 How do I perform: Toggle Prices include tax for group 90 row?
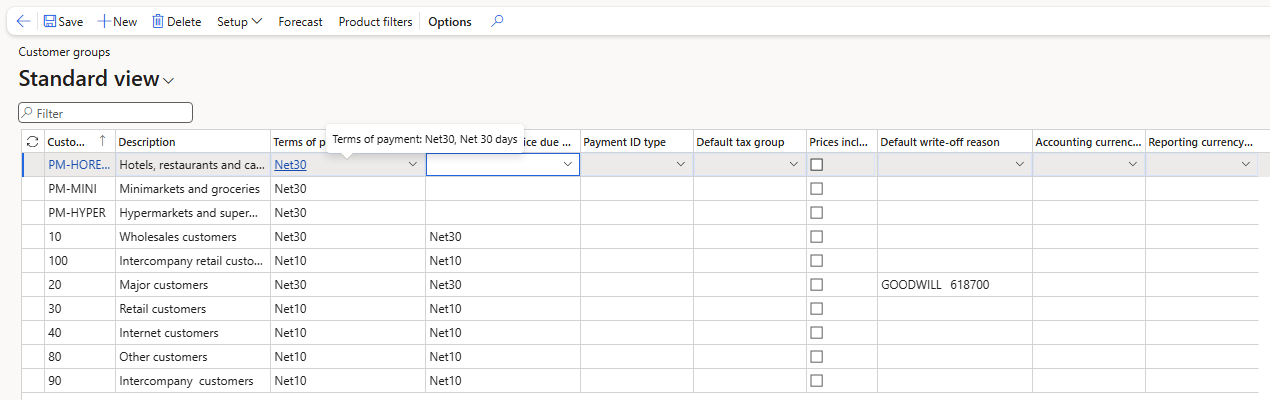point(817,381)
